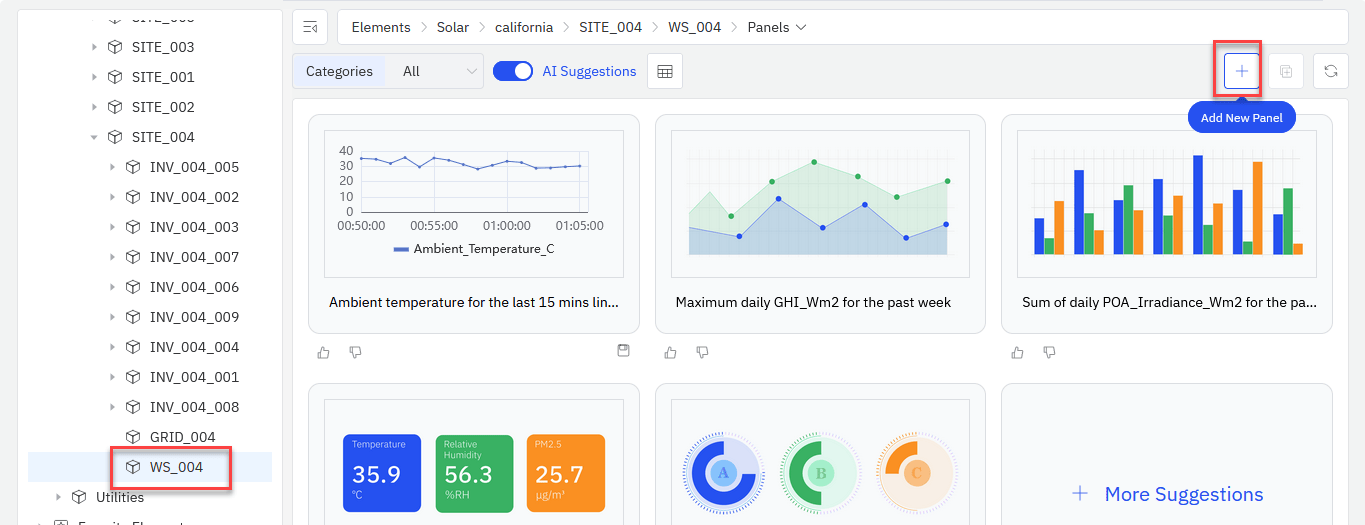
Task: Click the refresh panels icon
Action: click(x=1330, y=71)
